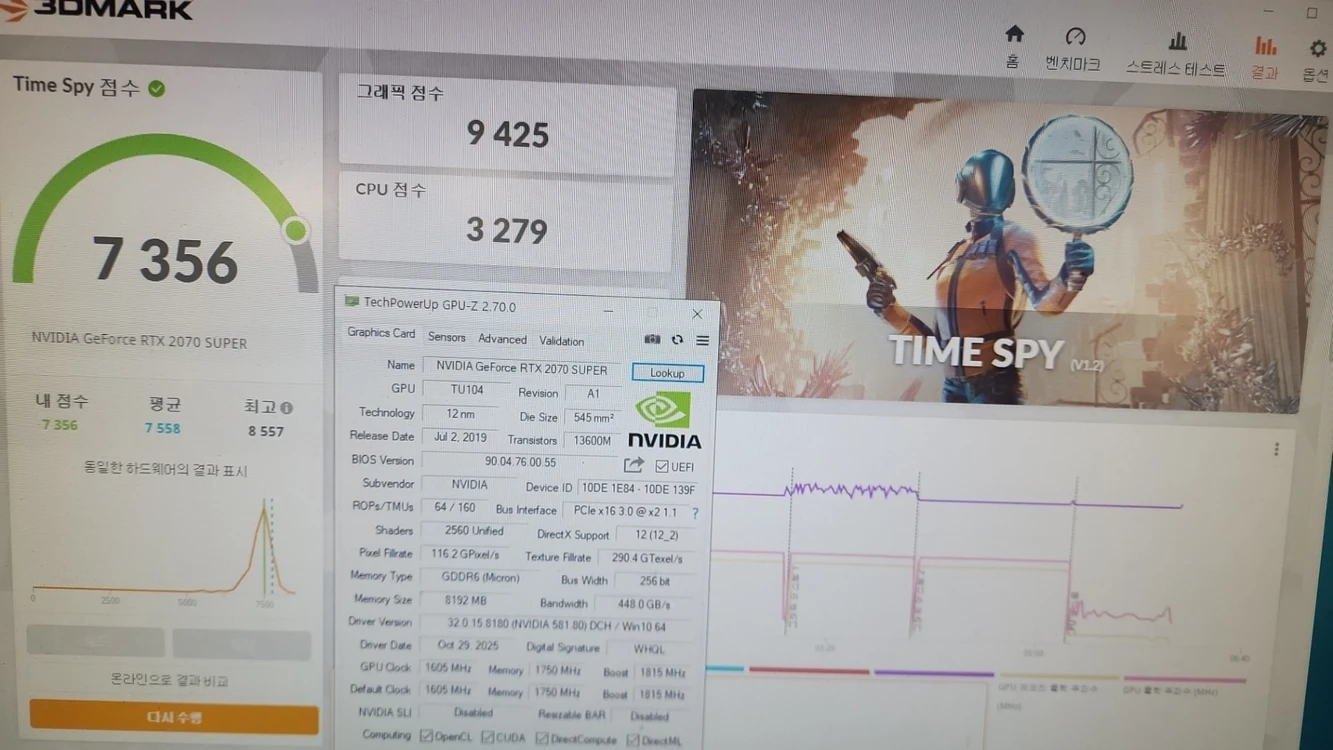Image resolution: width=1333 pixels, height=750 pixels.
Task: Click the GPU field showing TU104
Action: click(x=466, y=390)
